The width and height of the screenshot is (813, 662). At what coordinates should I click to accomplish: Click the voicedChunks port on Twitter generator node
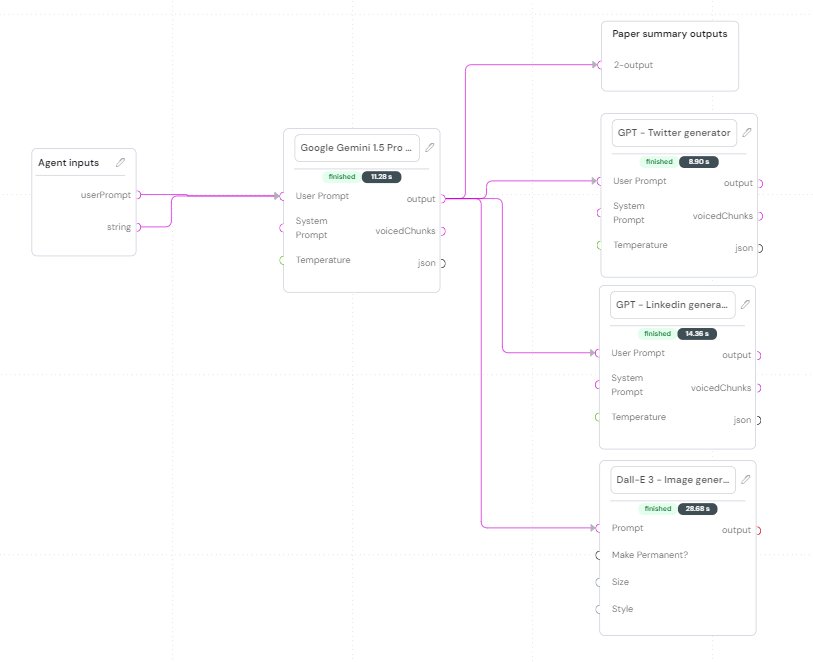760,216
